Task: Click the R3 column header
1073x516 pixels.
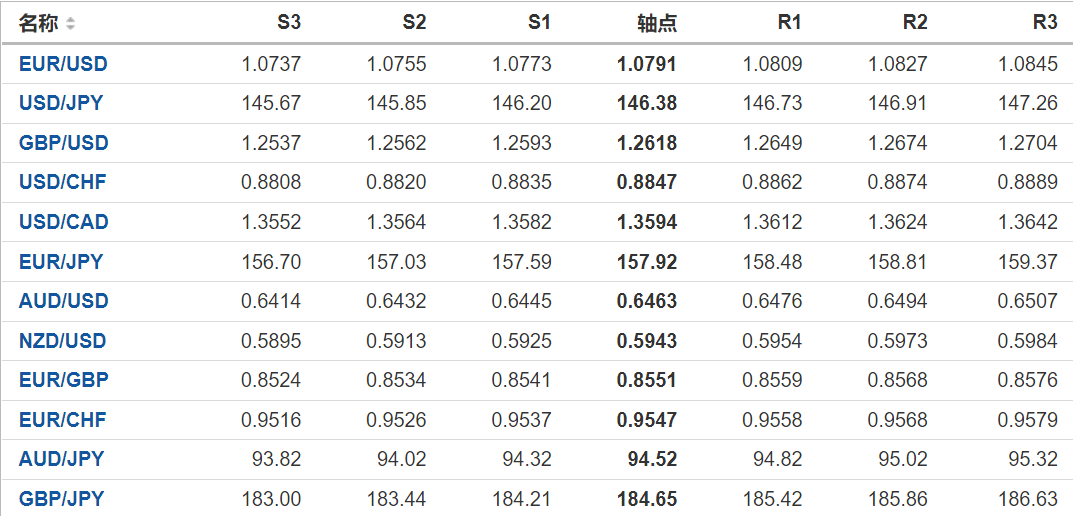Action: point(1045,23)
